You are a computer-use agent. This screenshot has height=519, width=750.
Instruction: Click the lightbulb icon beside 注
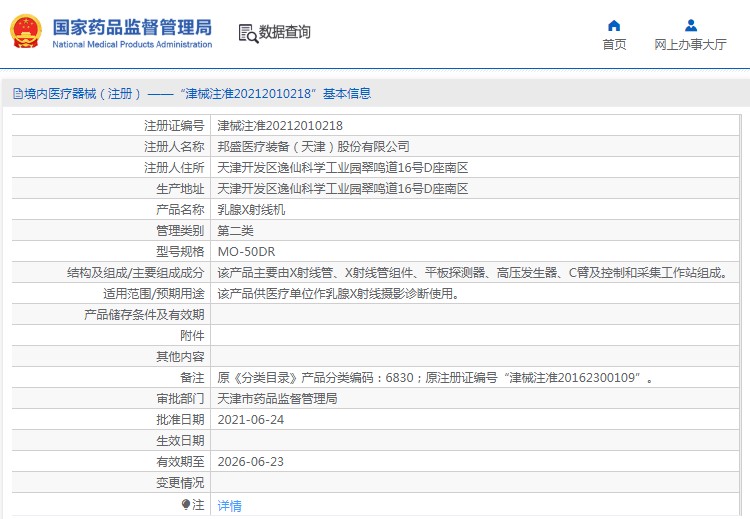coord(186,504)
